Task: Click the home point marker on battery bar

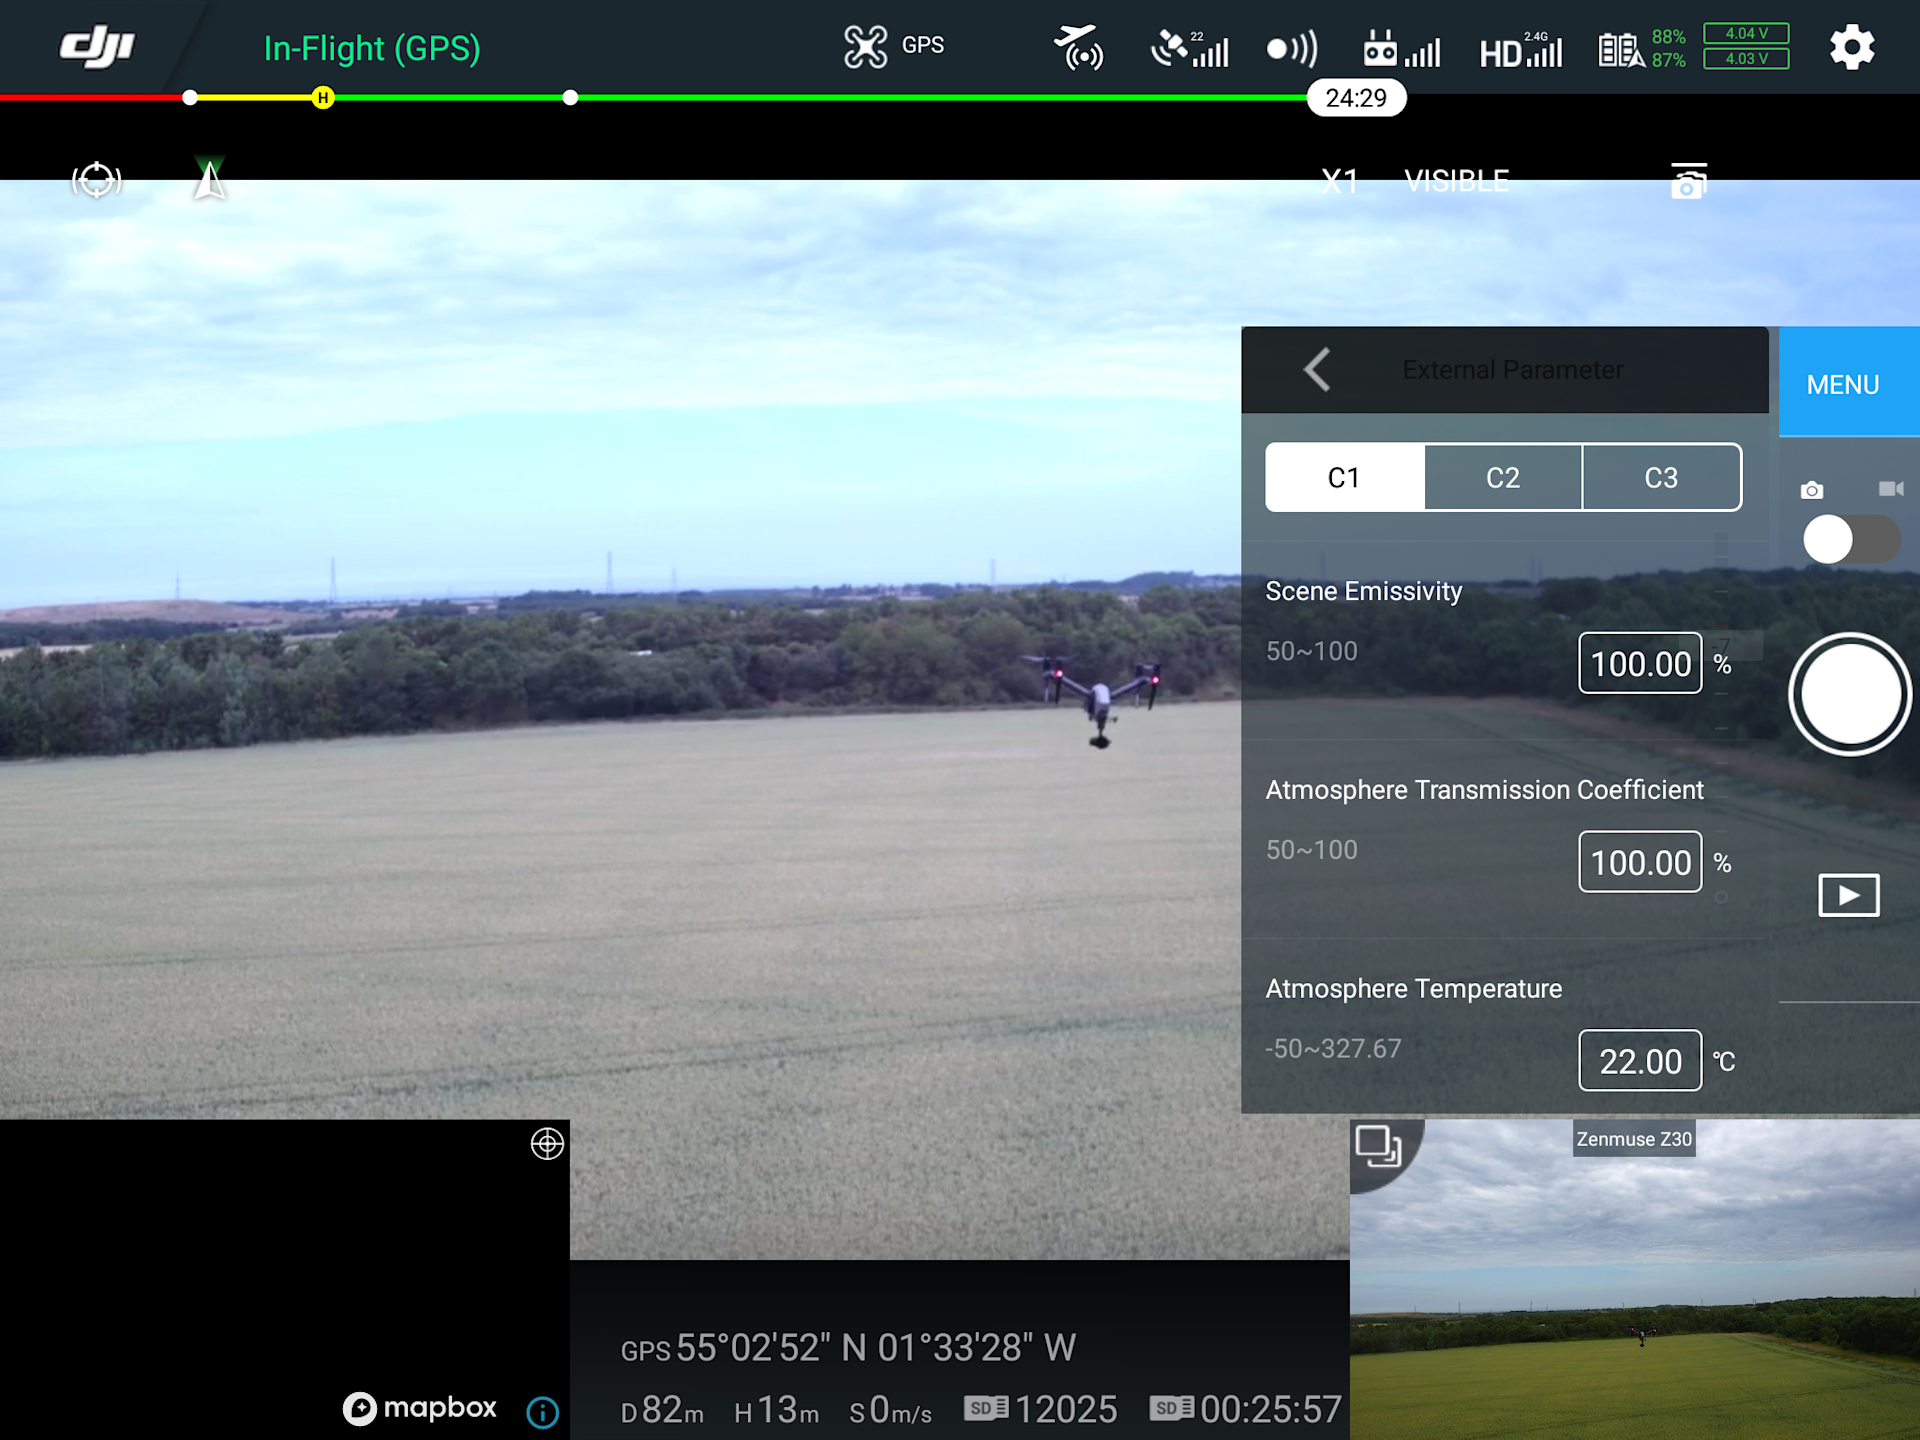Action: tap(322, 98)
